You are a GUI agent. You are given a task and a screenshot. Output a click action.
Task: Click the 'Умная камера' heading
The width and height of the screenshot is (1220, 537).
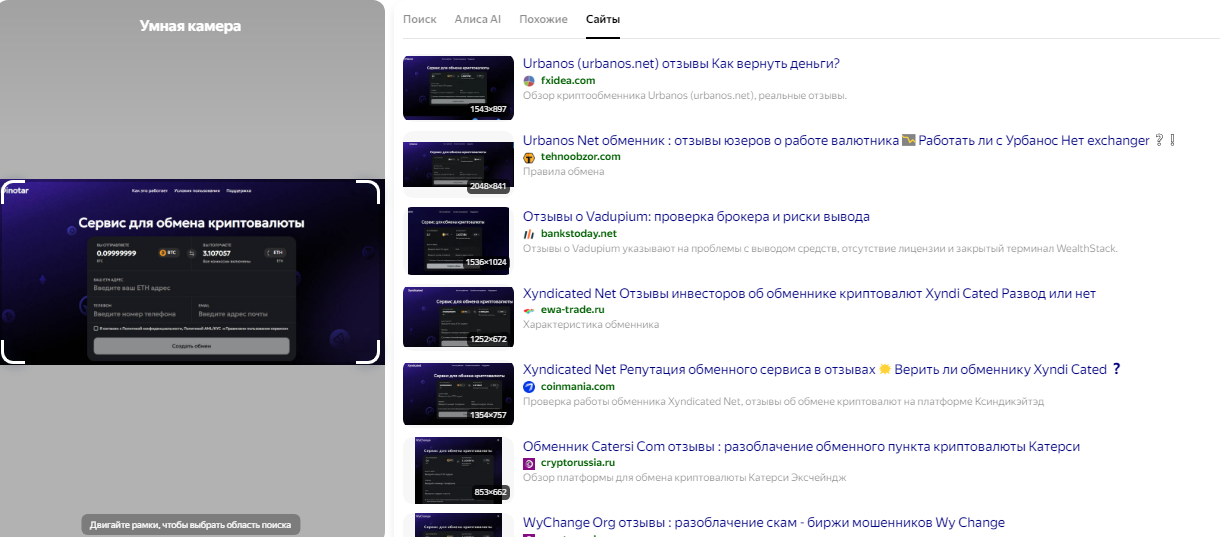coord(191,26)
